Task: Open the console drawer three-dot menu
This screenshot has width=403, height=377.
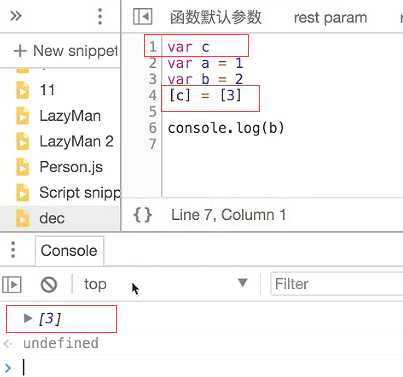Action: click(13, 250)
